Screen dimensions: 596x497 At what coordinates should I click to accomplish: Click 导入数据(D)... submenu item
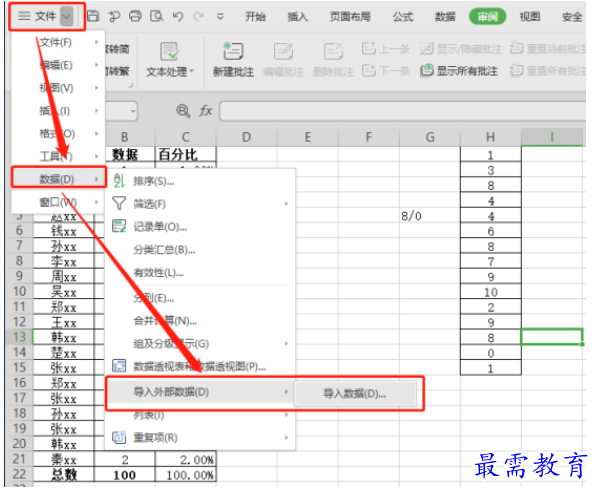(x=355, y=394)
